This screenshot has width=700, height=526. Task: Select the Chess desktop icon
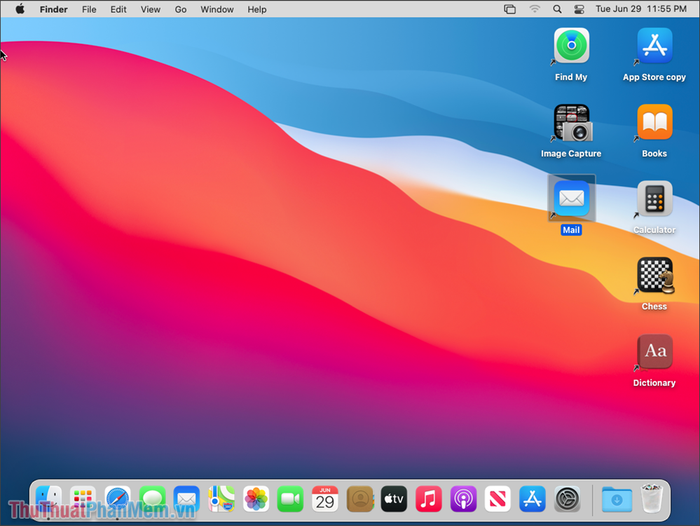click(x=654, y=275)
